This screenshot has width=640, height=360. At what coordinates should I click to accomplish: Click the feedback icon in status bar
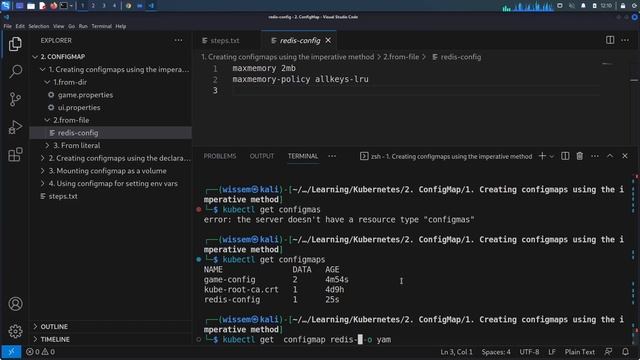click(609, 351)
